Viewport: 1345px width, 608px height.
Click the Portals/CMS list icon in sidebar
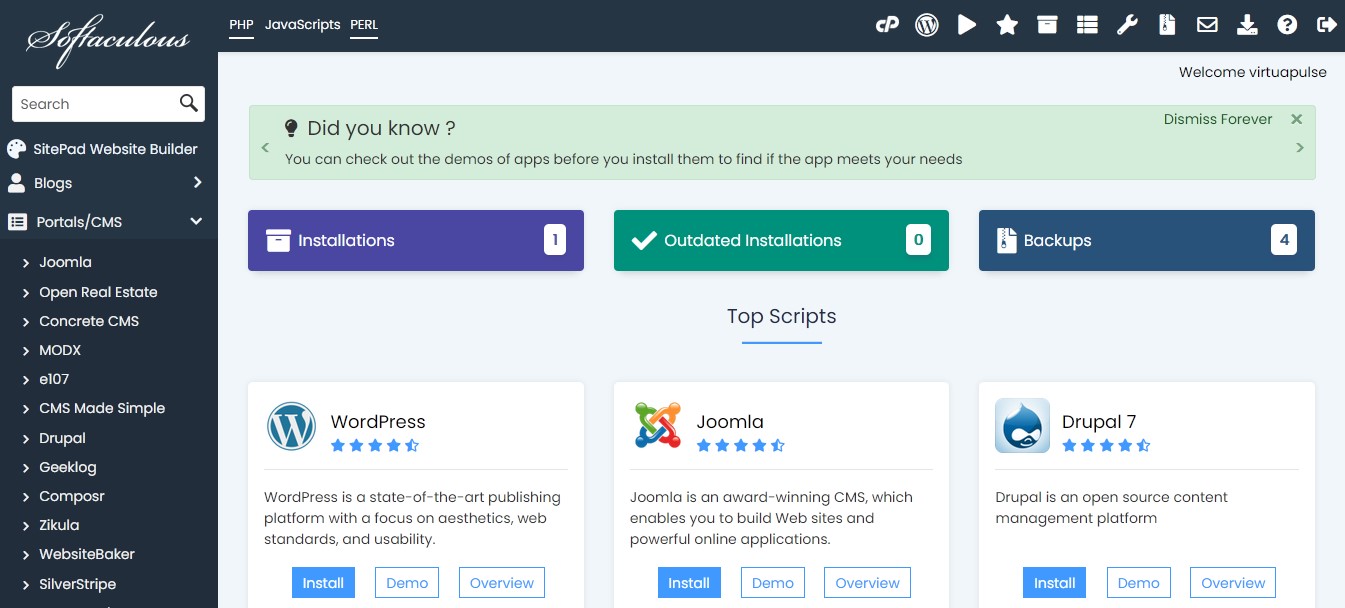click(x=17, y=222)
